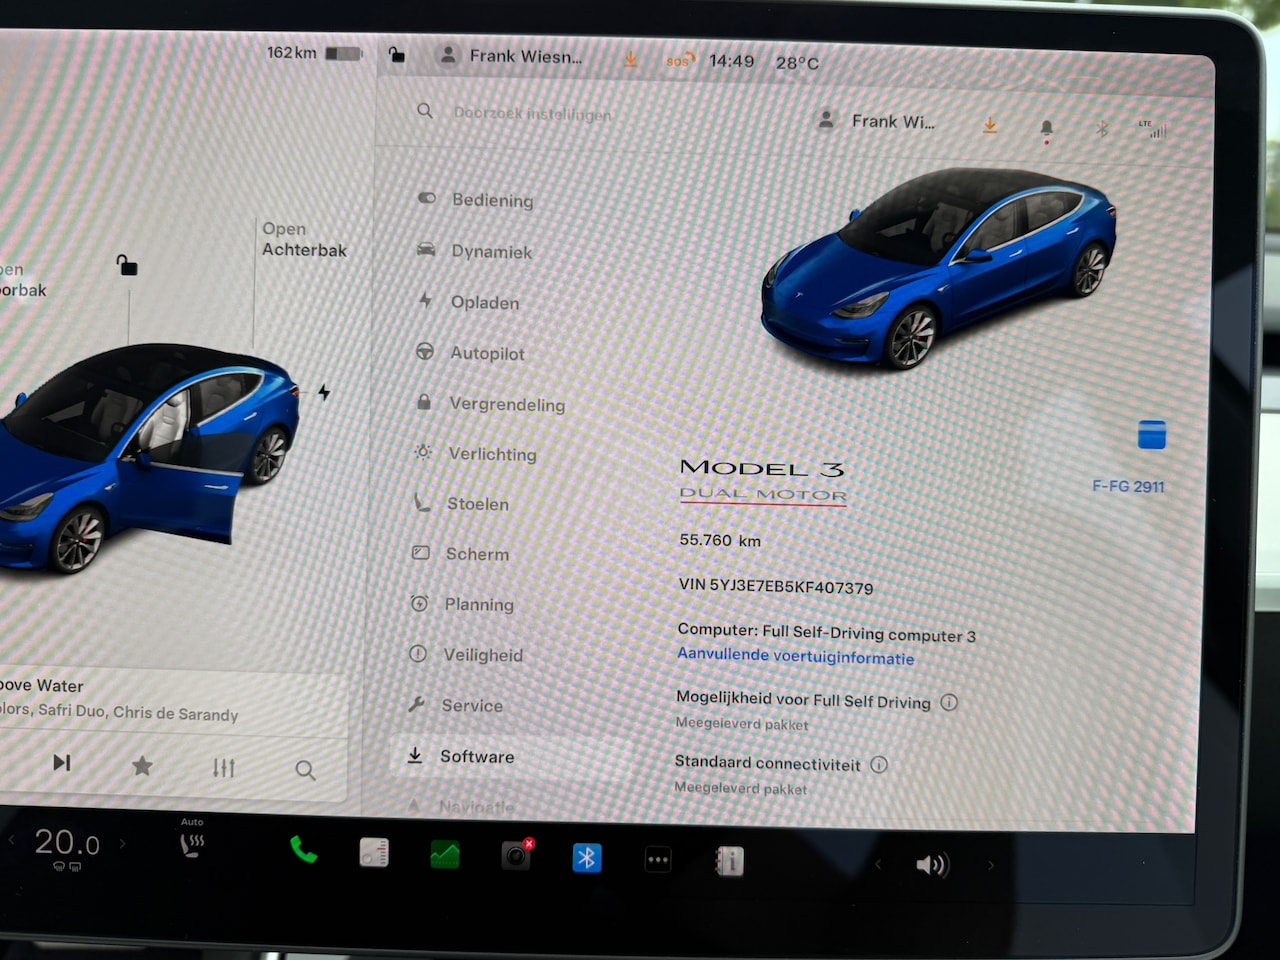Open the all apps three-dots launcher
Viewport: 1280px width, 960px height.
658,859
